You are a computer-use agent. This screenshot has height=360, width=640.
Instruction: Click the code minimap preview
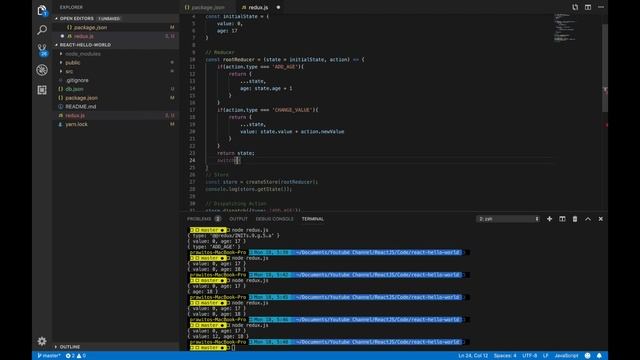[564, 27]
